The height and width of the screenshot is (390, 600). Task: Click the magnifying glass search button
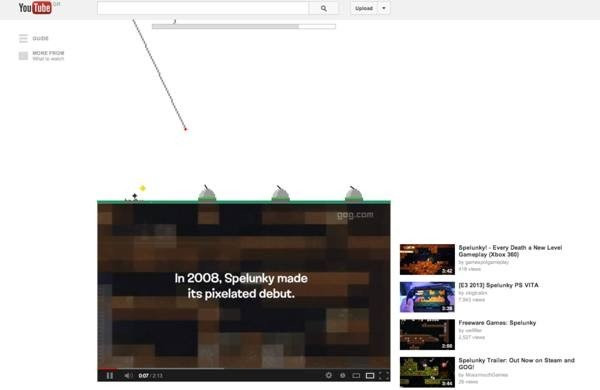pyautogui.click(x=324, y=8)
